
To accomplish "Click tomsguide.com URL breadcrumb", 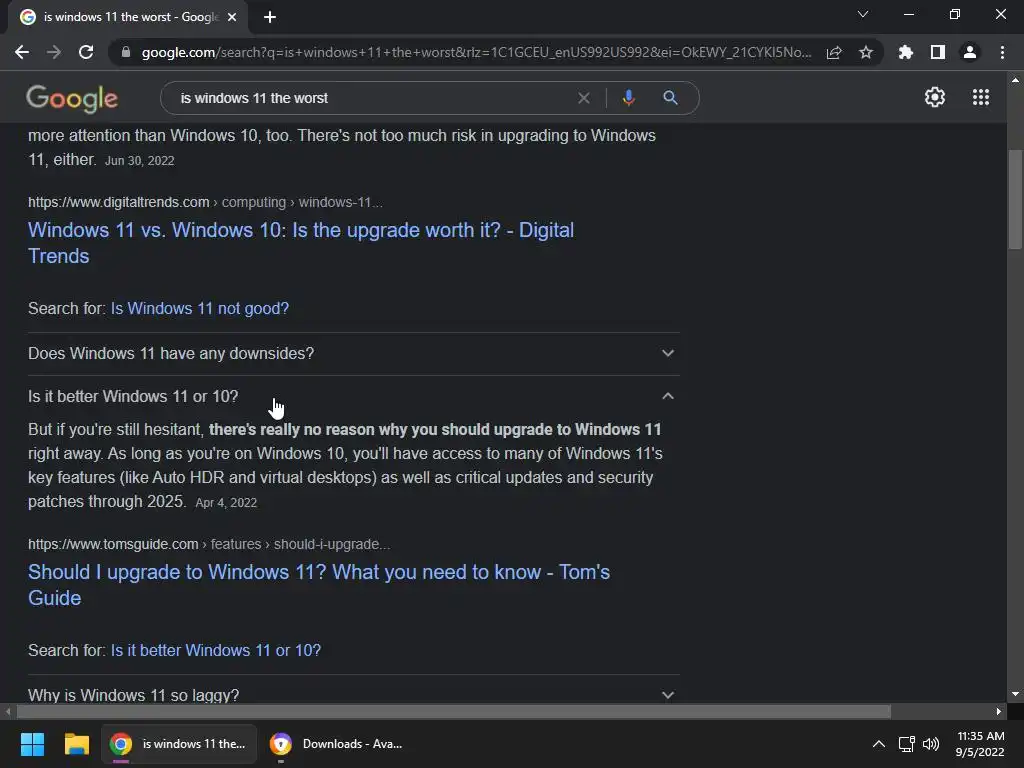I will [209, 544].
